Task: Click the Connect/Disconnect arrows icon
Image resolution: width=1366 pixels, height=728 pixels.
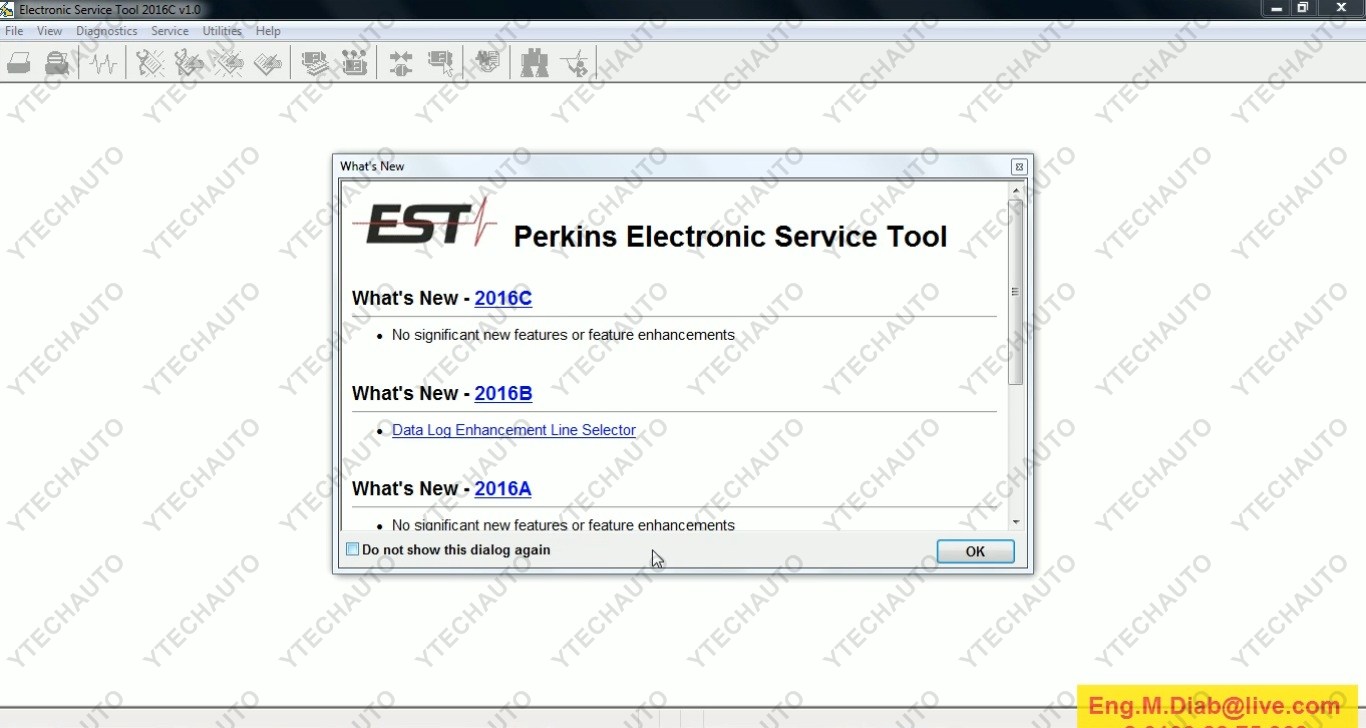Action: (x=400, y=64)
